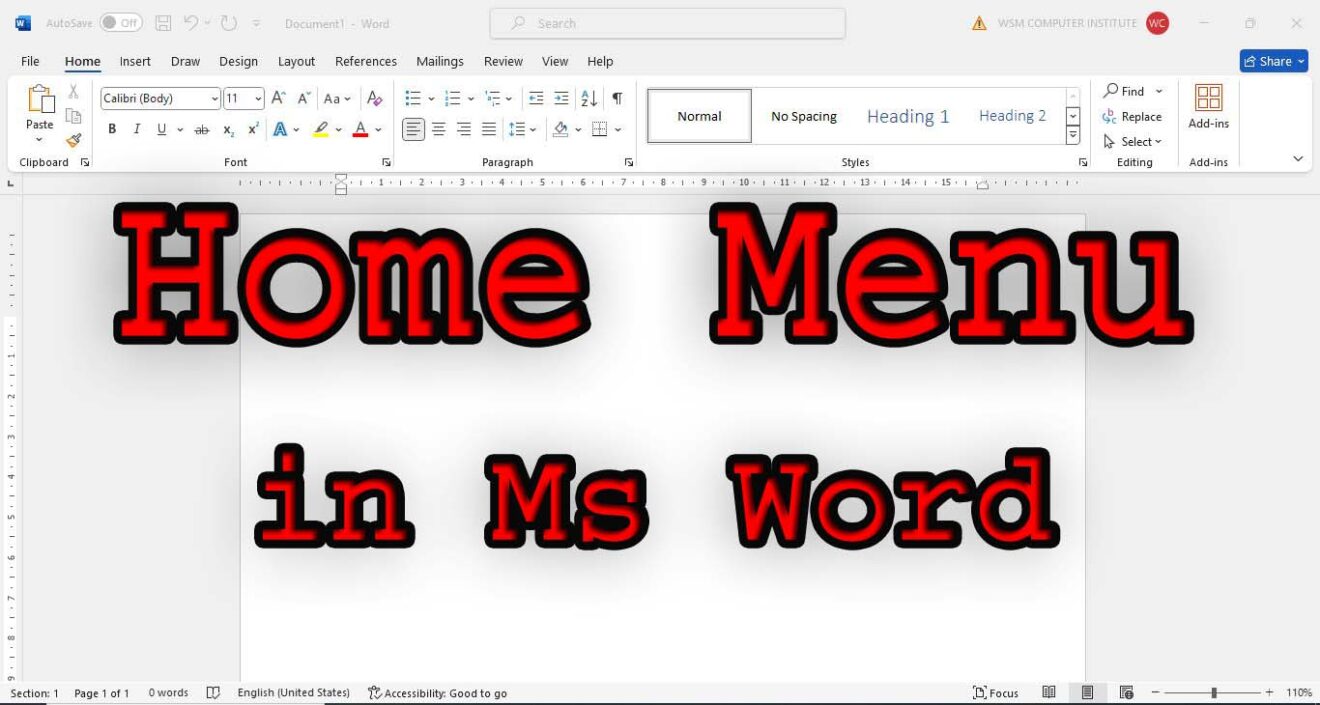Click the Sort icon in Paragraph group
1320x705 pixels.
coord(588,97)
